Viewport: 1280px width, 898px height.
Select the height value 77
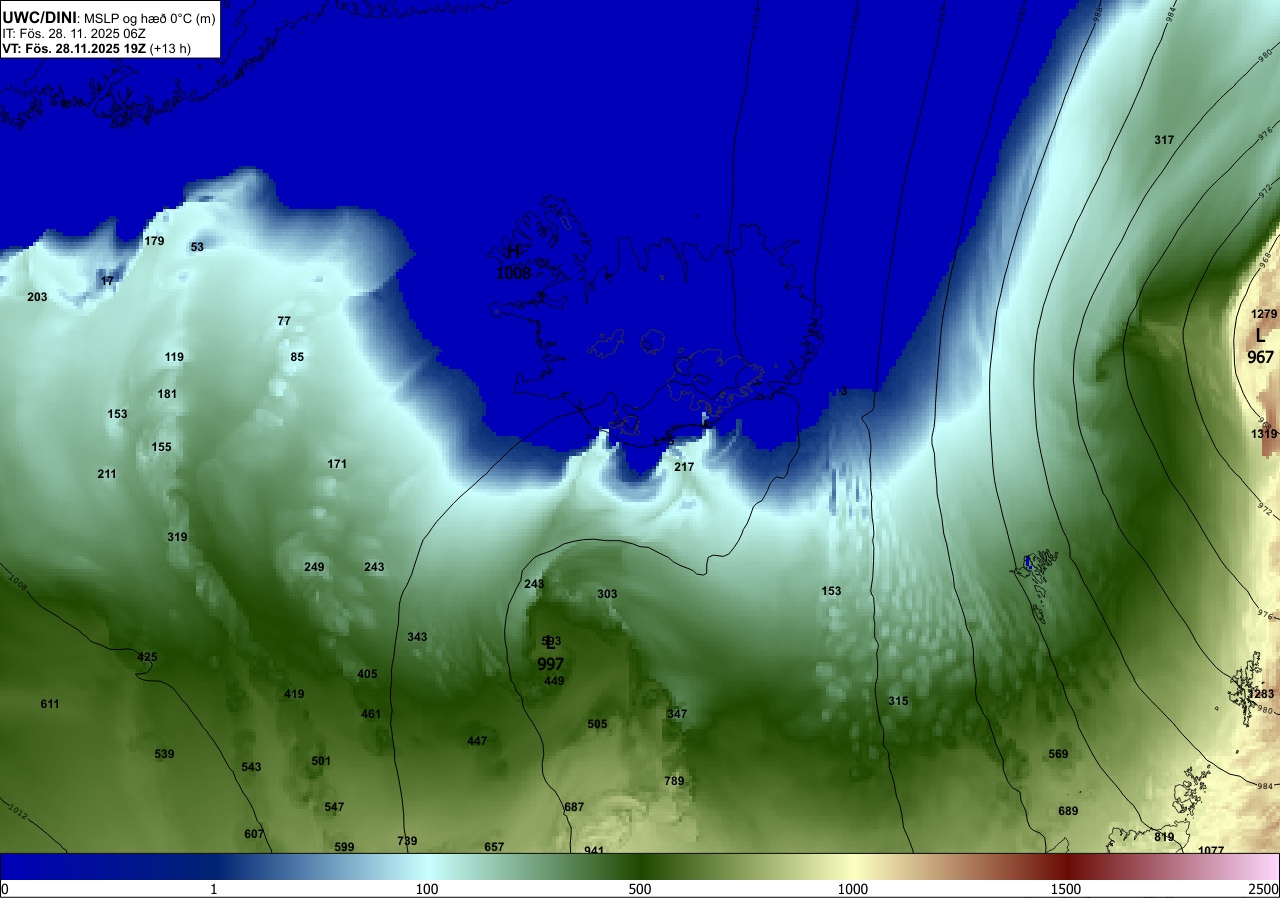(284, 321)
